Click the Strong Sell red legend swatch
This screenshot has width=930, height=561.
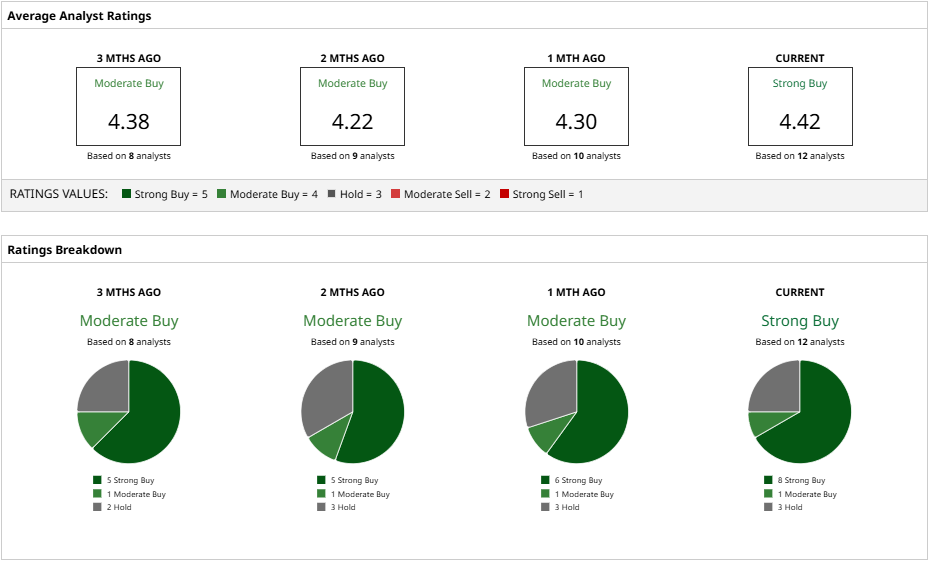point(504,193)
